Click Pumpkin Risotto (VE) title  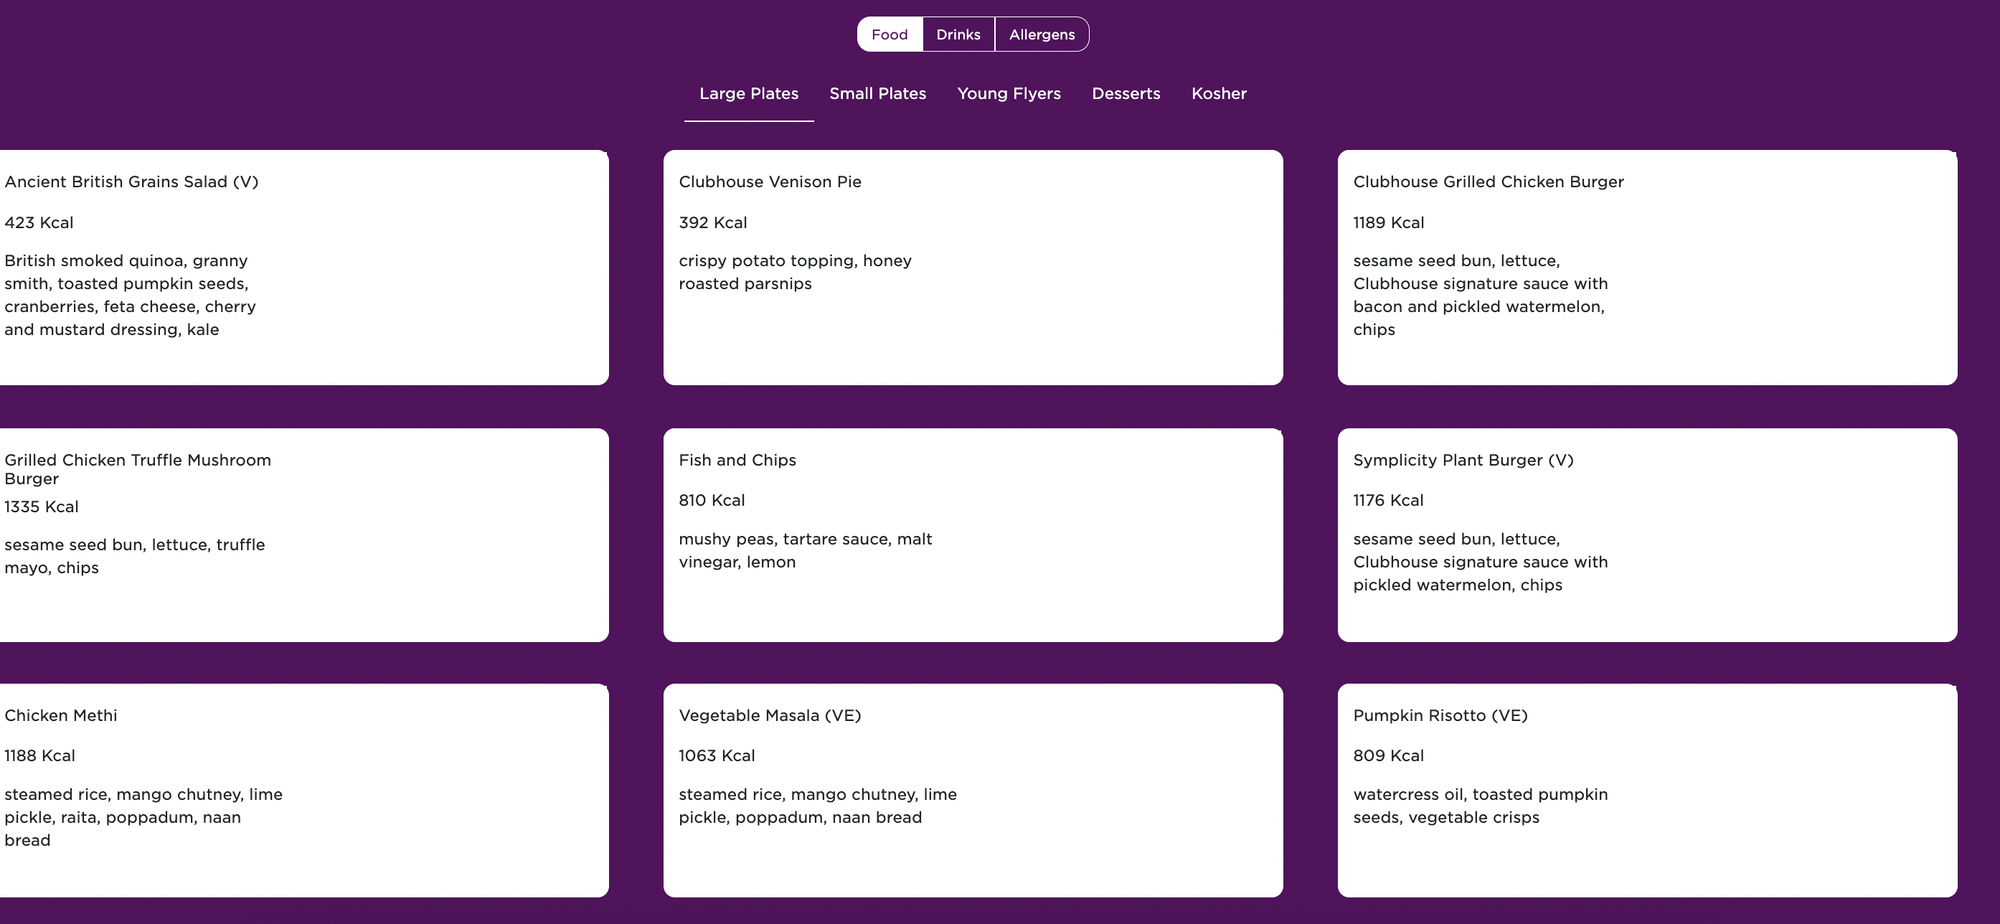(x=1440, y=716)
